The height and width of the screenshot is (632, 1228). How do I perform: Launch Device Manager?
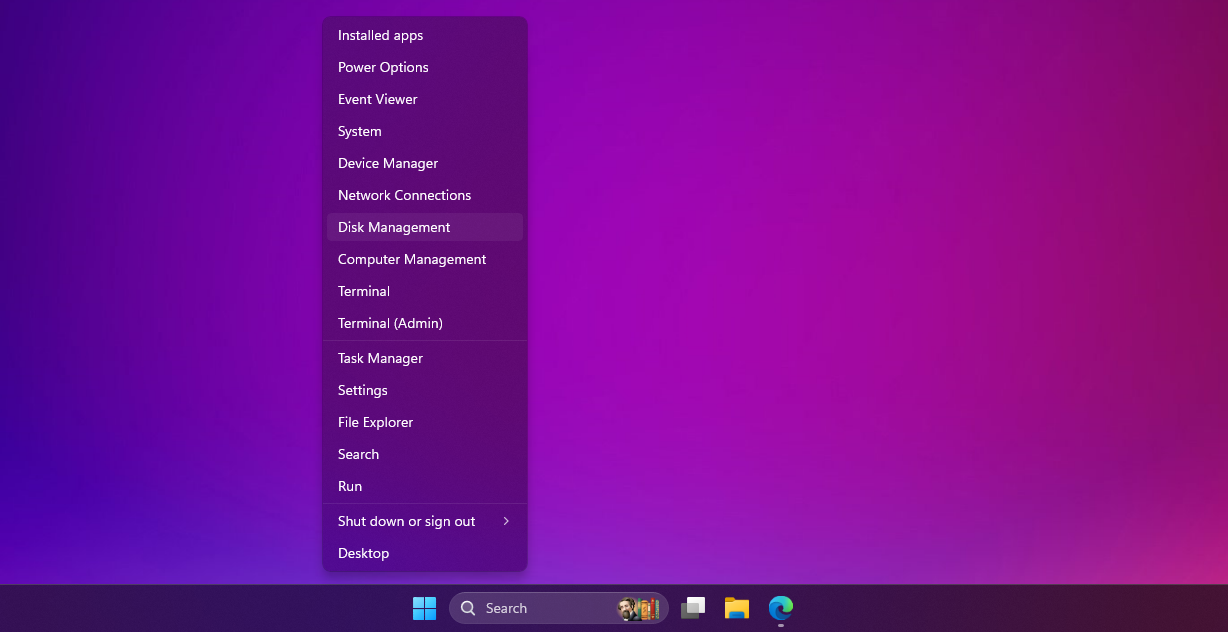tap(425, 163)
